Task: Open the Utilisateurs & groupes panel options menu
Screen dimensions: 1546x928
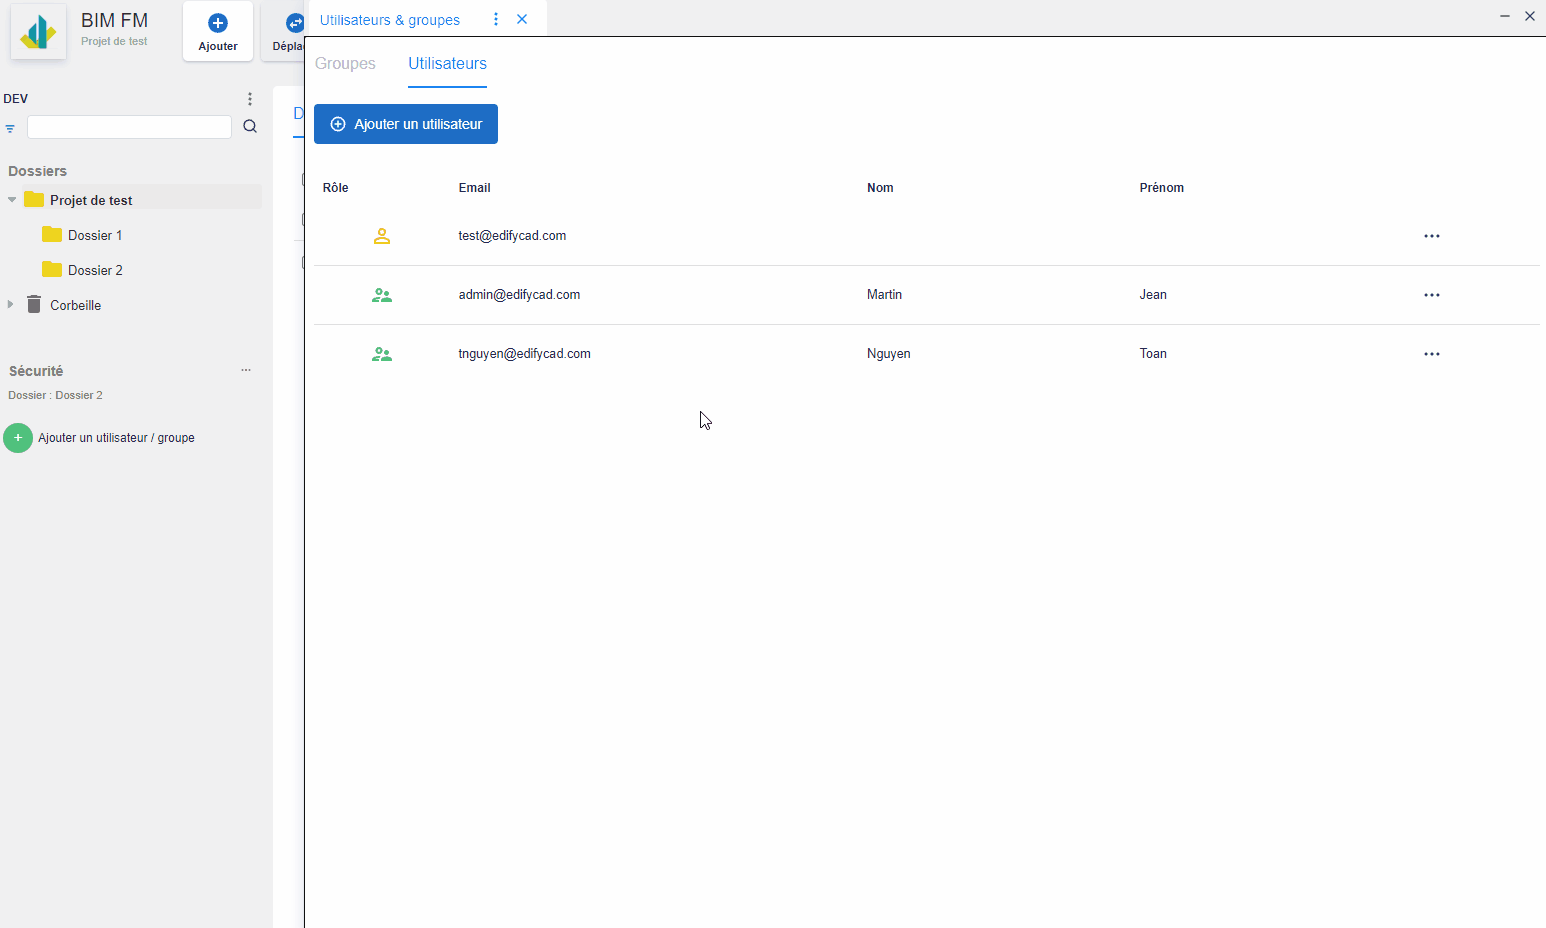Action: click(x=496, y=20)
